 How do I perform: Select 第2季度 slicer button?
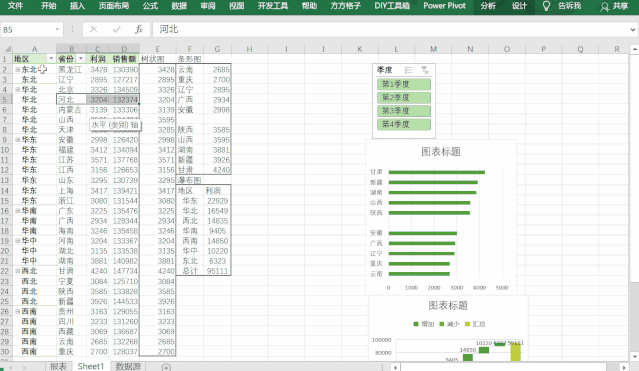pyautogui.click(x=403, y=97)
